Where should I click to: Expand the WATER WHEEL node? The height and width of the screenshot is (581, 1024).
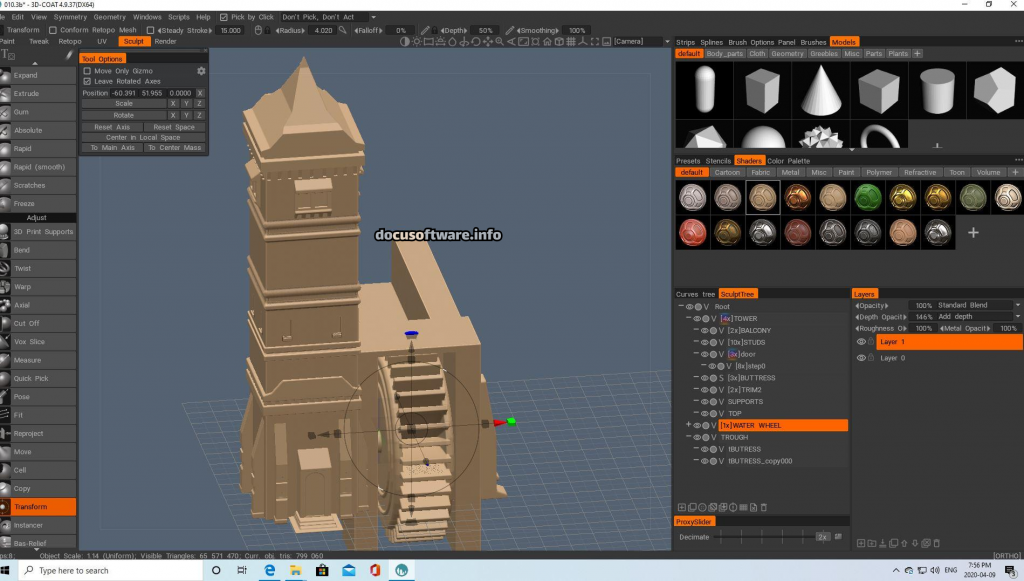(688, 425)
